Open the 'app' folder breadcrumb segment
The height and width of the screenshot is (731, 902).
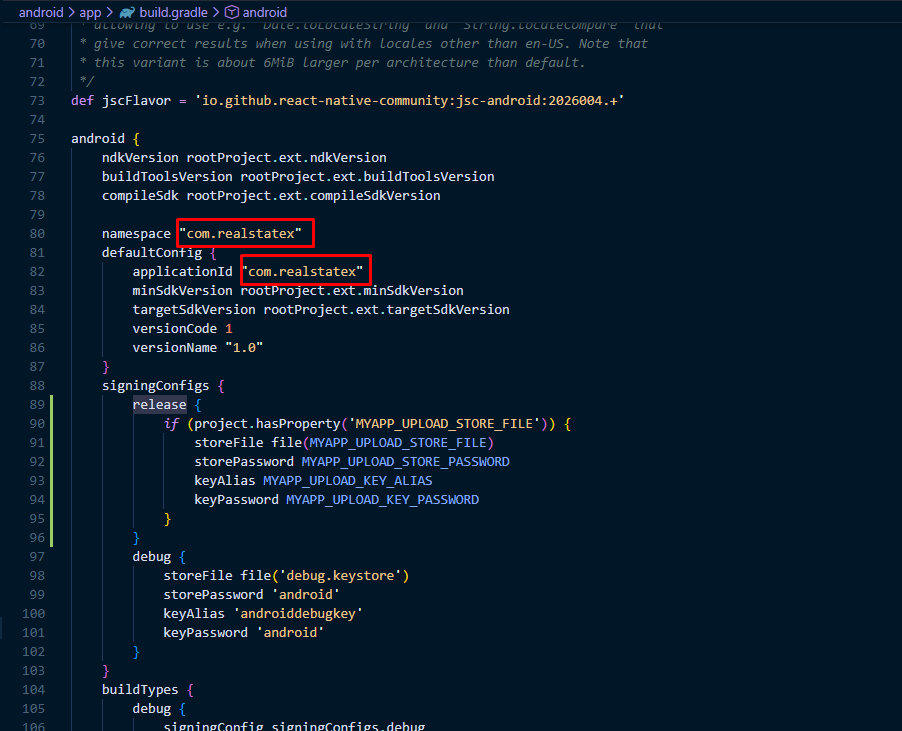click(x=90, y=13)
